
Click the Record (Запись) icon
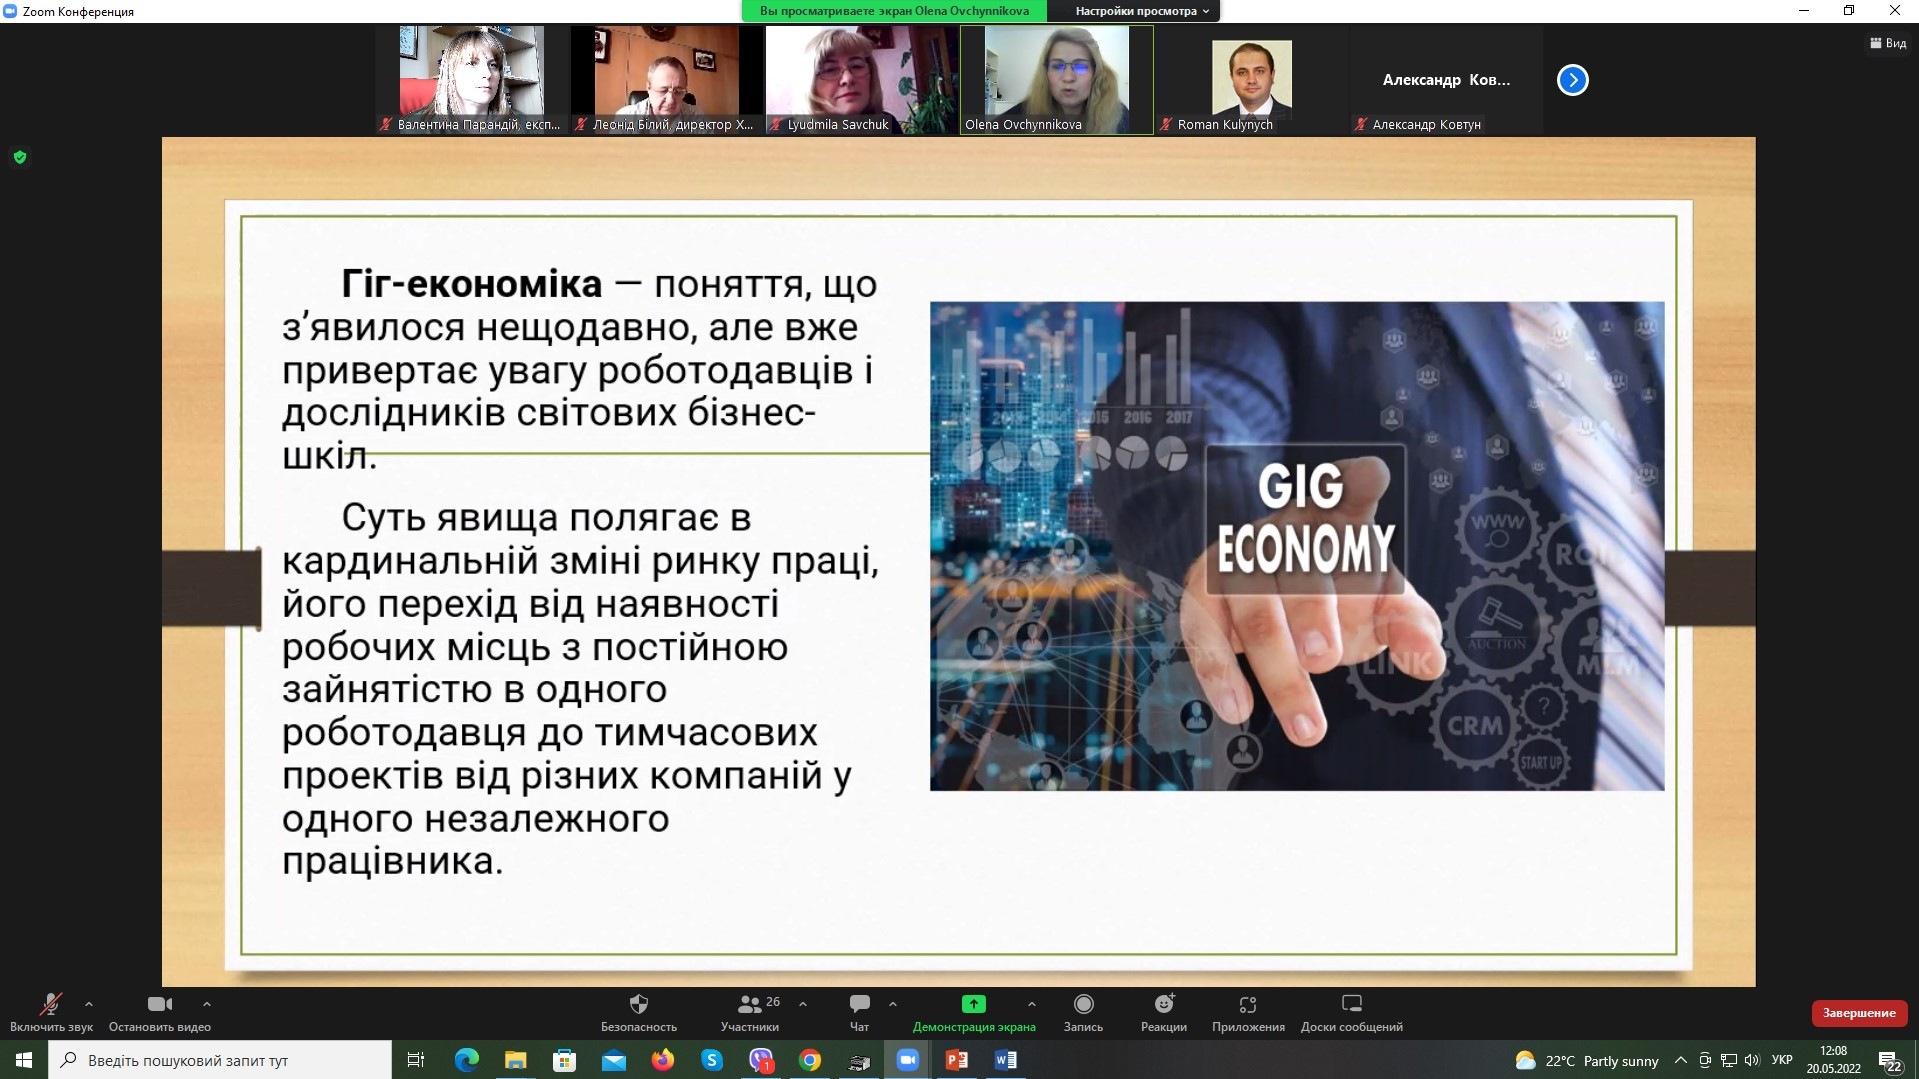pyautogui.click(x=1083, y=1004)
